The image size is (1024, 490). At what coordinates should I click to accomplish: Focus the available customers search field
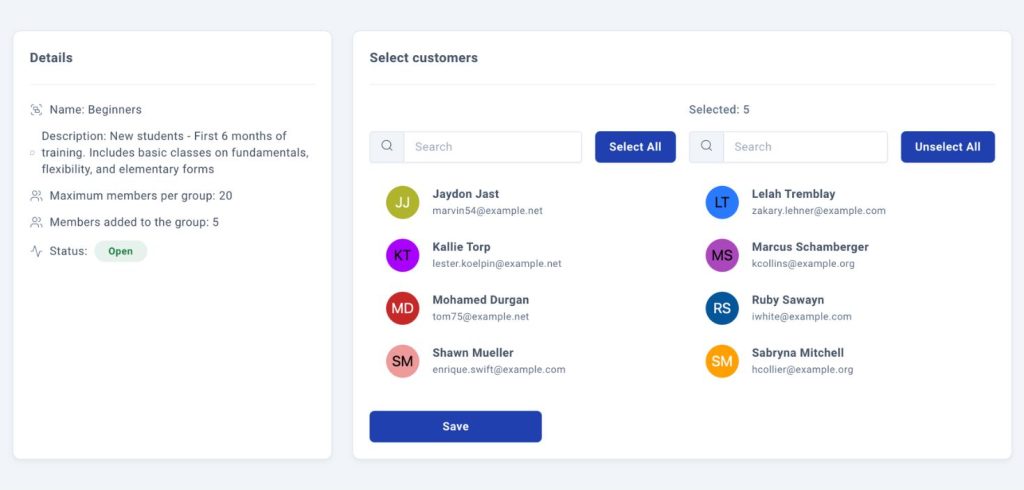point(492,147)
